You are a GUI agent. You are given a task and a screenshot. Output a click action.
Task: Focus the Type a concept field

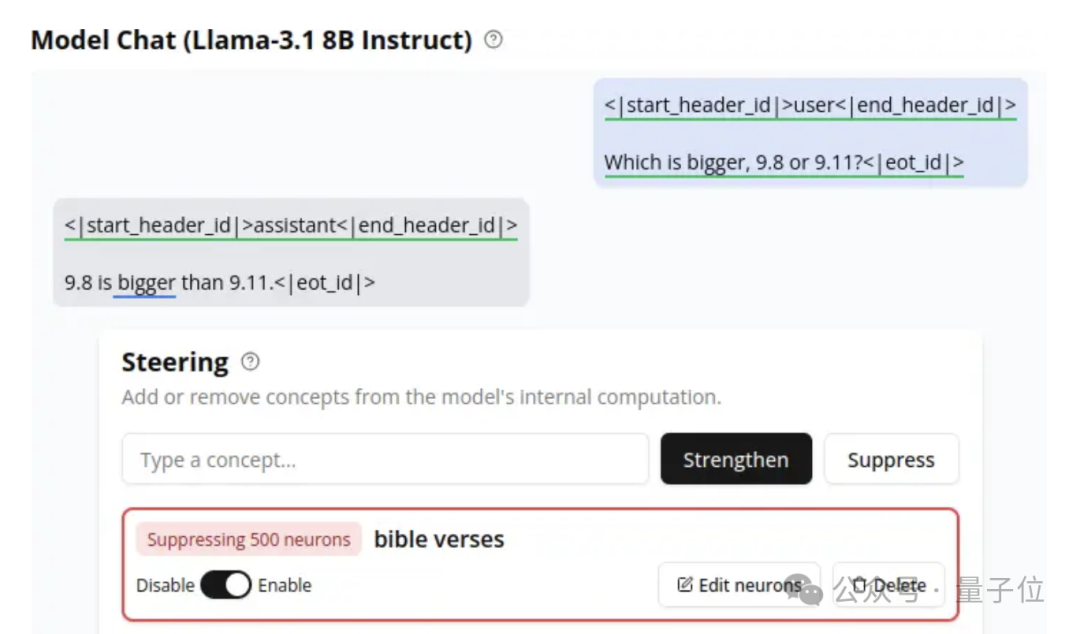tap(385, 459)
